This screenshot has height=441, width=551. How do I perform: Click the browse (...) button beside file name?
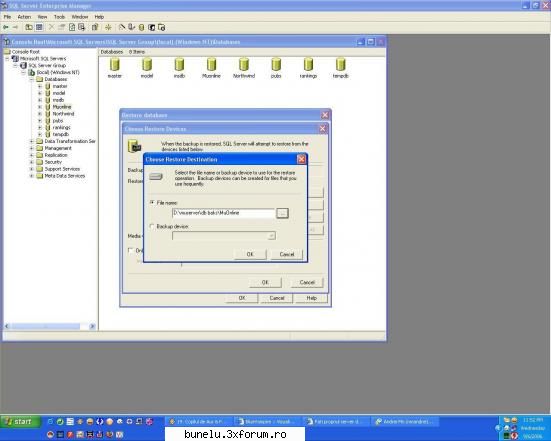(282, 213)
